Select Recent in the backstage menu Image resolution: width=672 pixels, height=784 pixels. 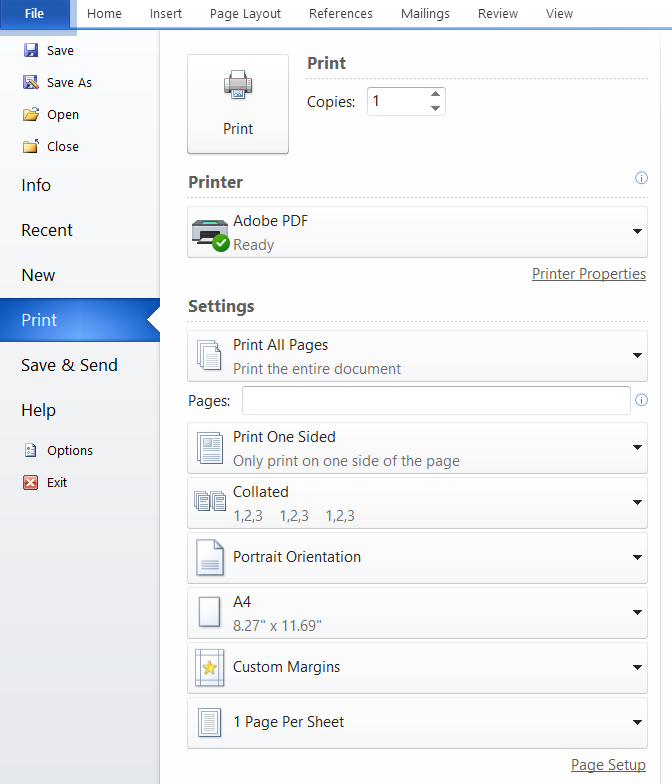pos(80,230)
